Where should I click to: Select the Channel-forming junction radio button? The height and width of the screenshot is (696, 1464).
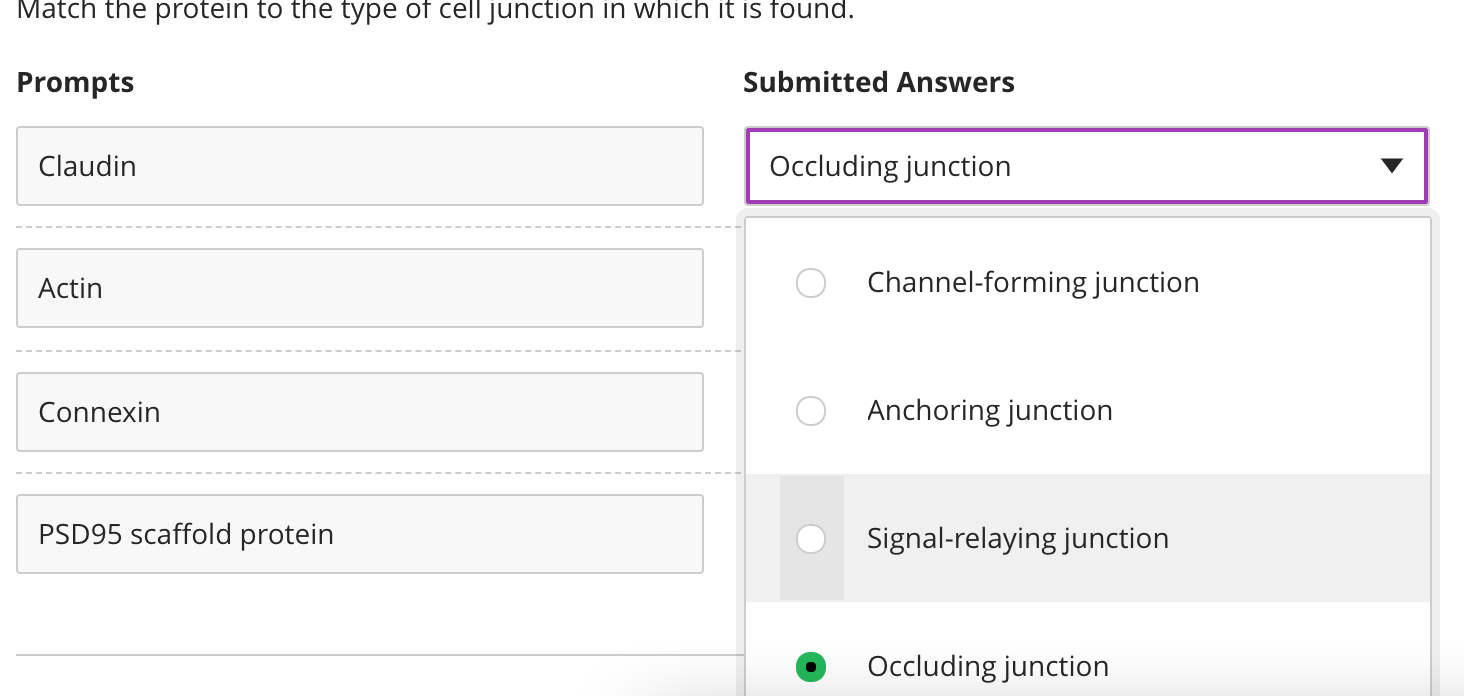coord(811,283)
